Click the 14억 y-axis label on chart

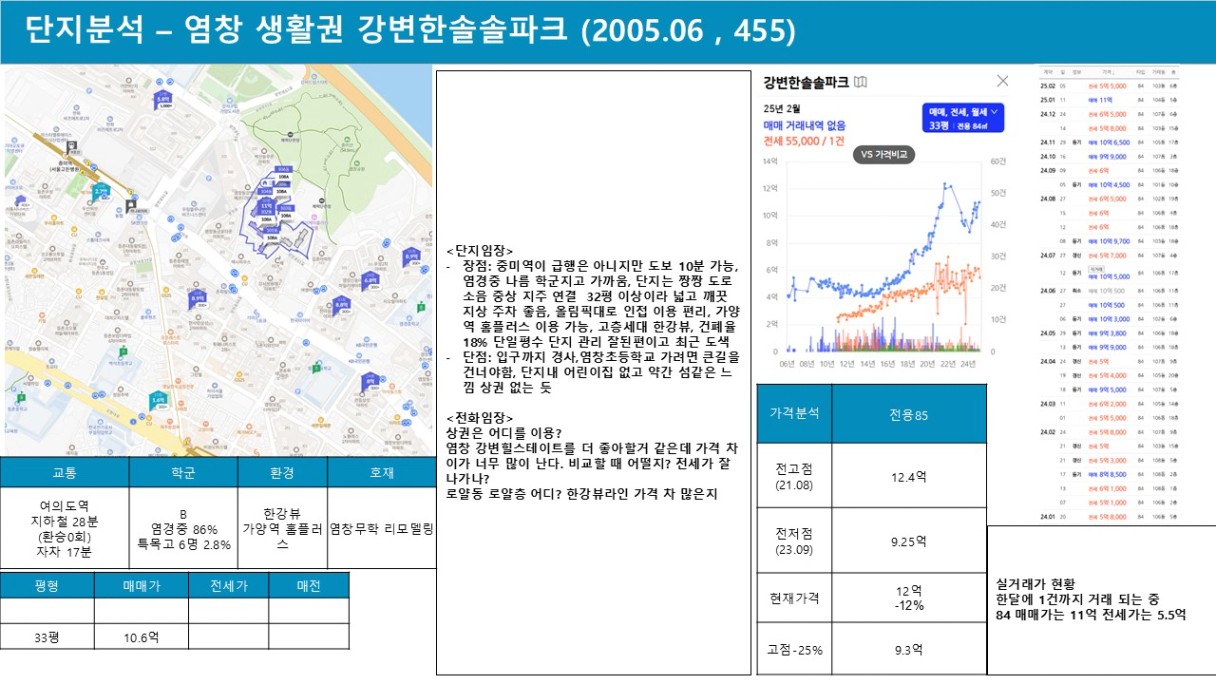(x=770, y=161)
